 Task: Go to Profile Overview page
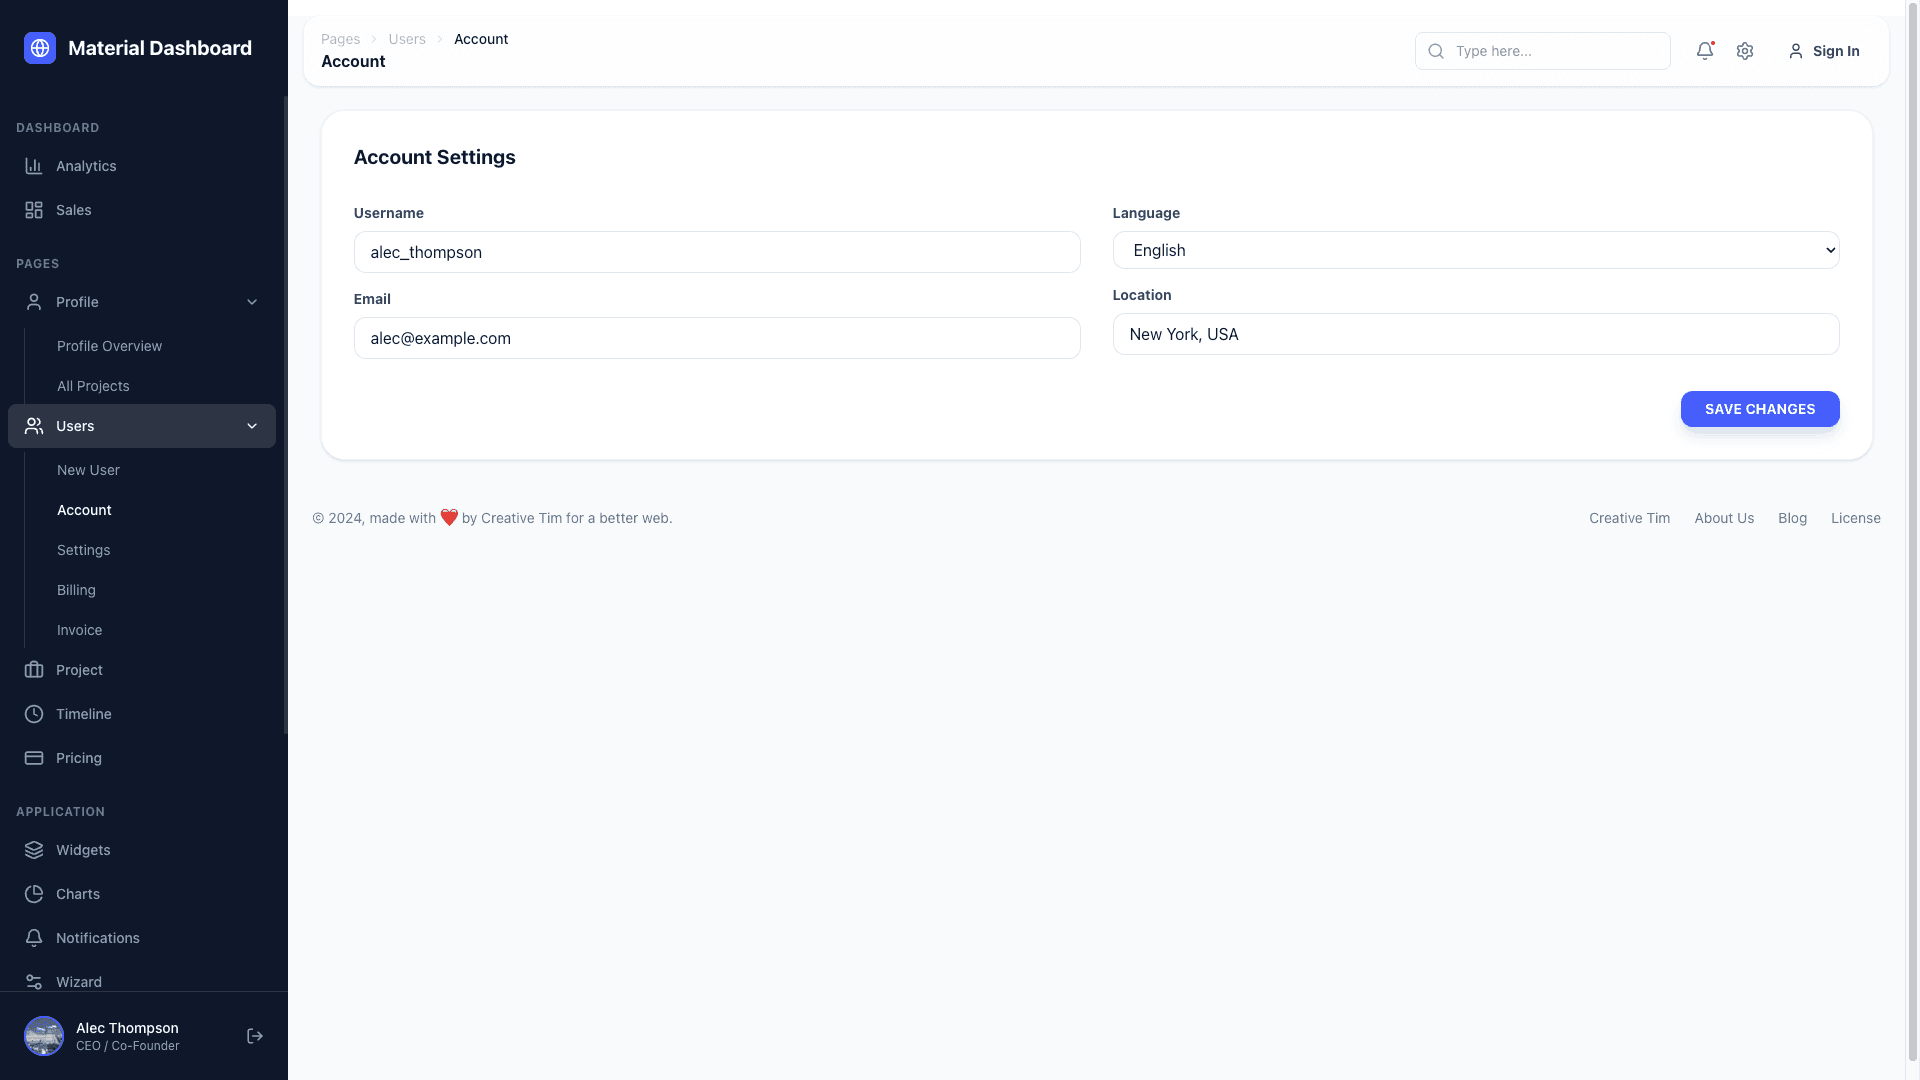(109, 346)
